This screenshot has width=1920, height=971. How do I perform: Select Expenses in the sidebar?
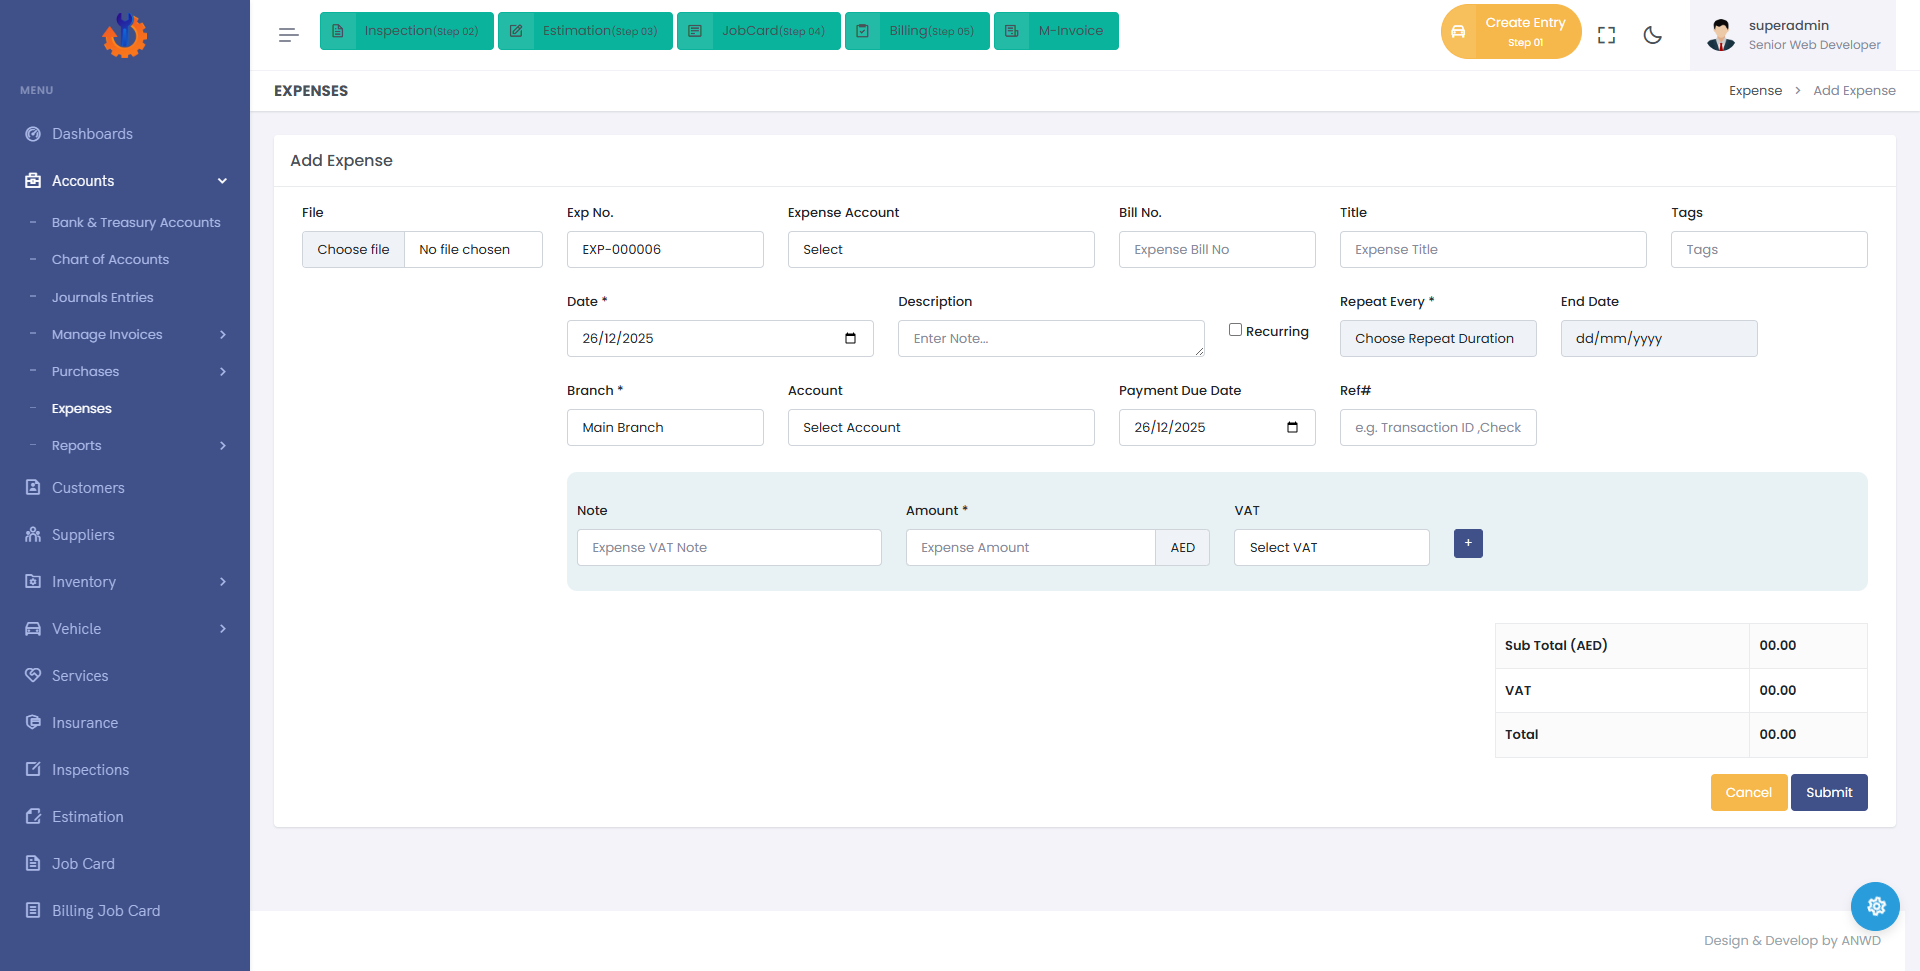tap(81, 408)
